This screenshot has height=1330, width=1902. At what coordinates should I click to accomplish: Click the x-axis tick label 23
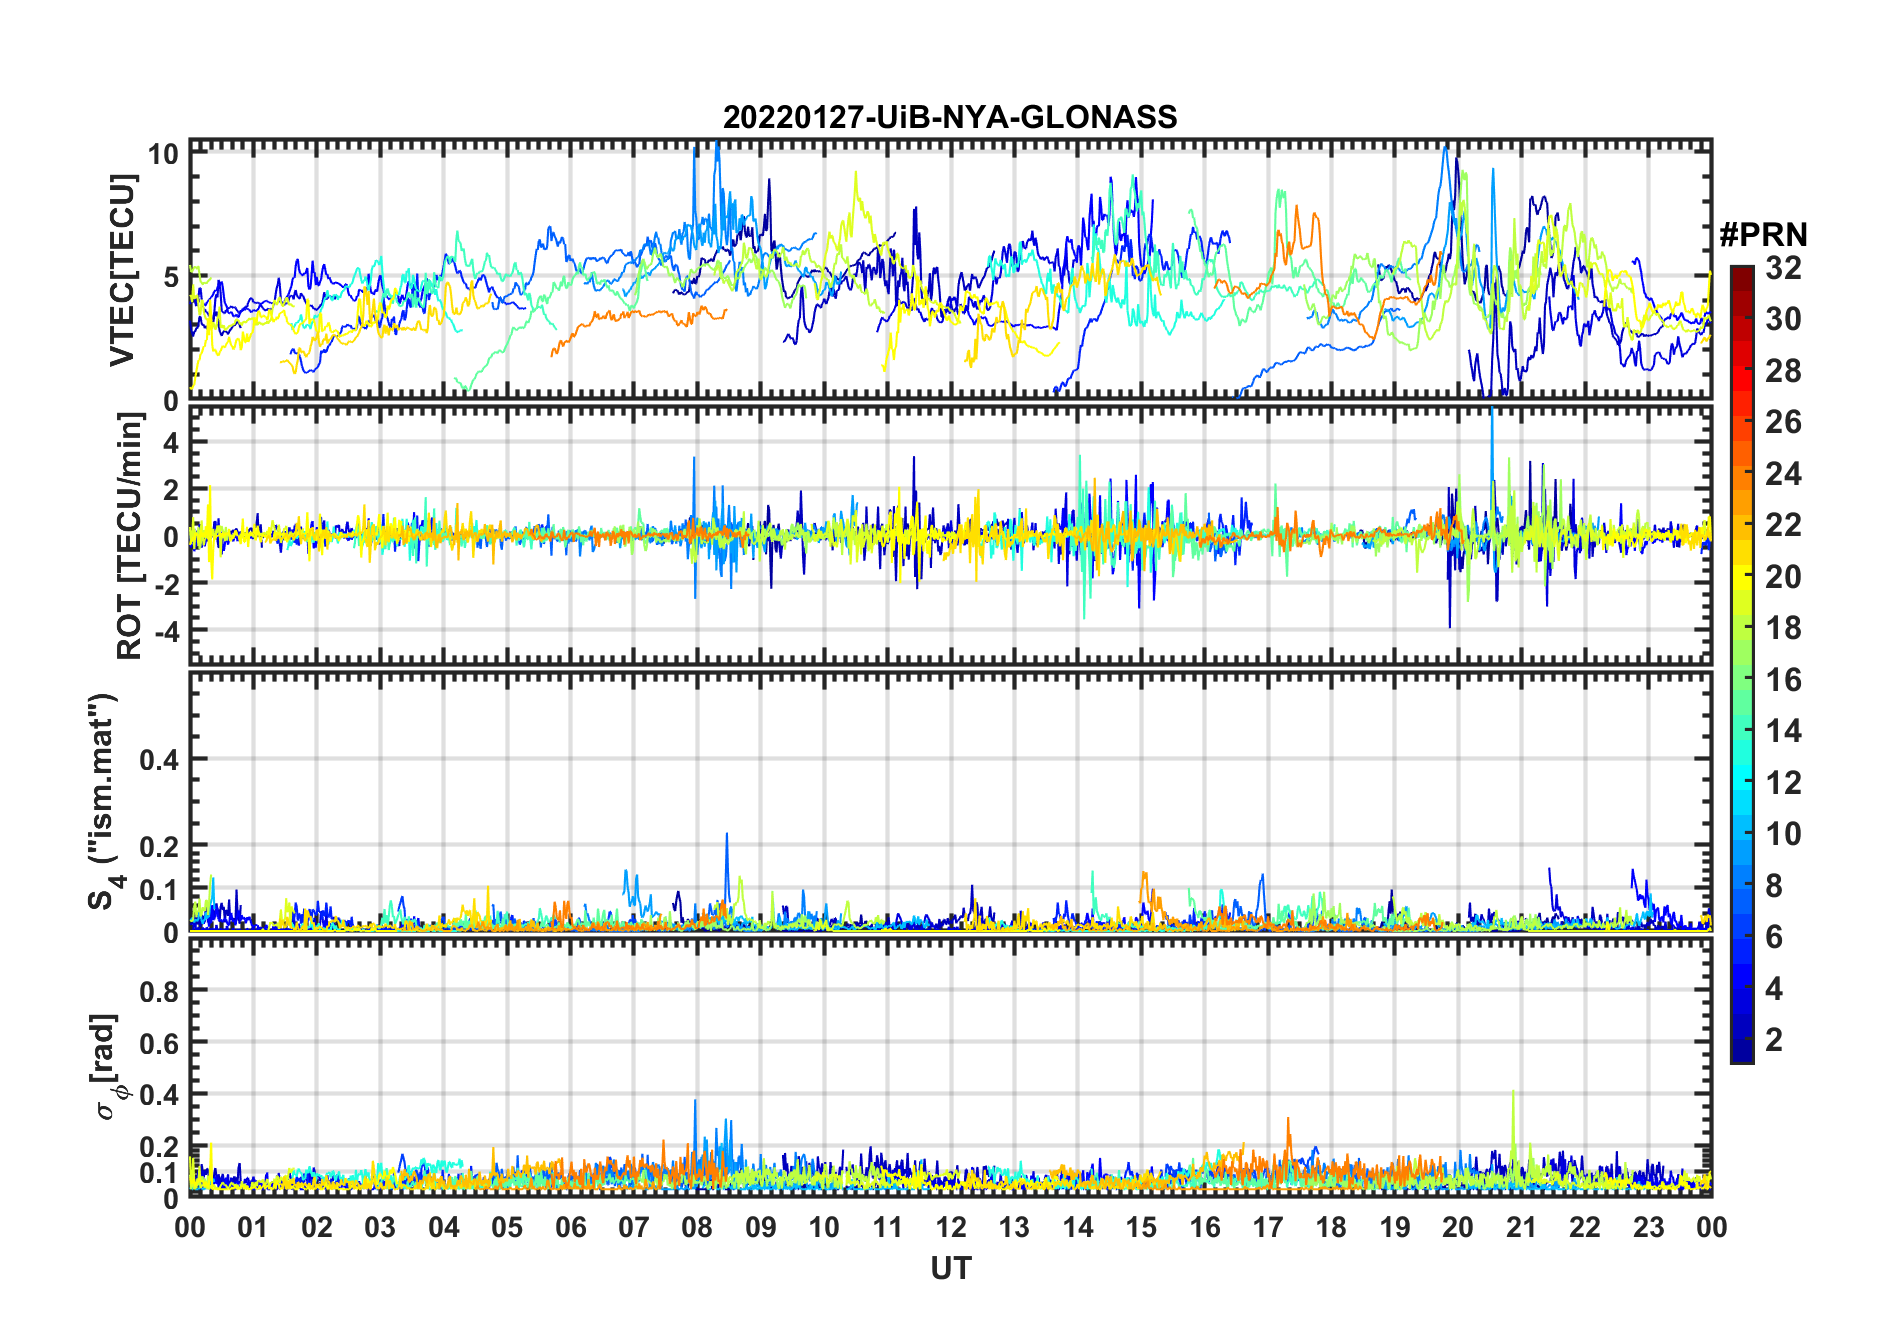coord(1648,1227)
